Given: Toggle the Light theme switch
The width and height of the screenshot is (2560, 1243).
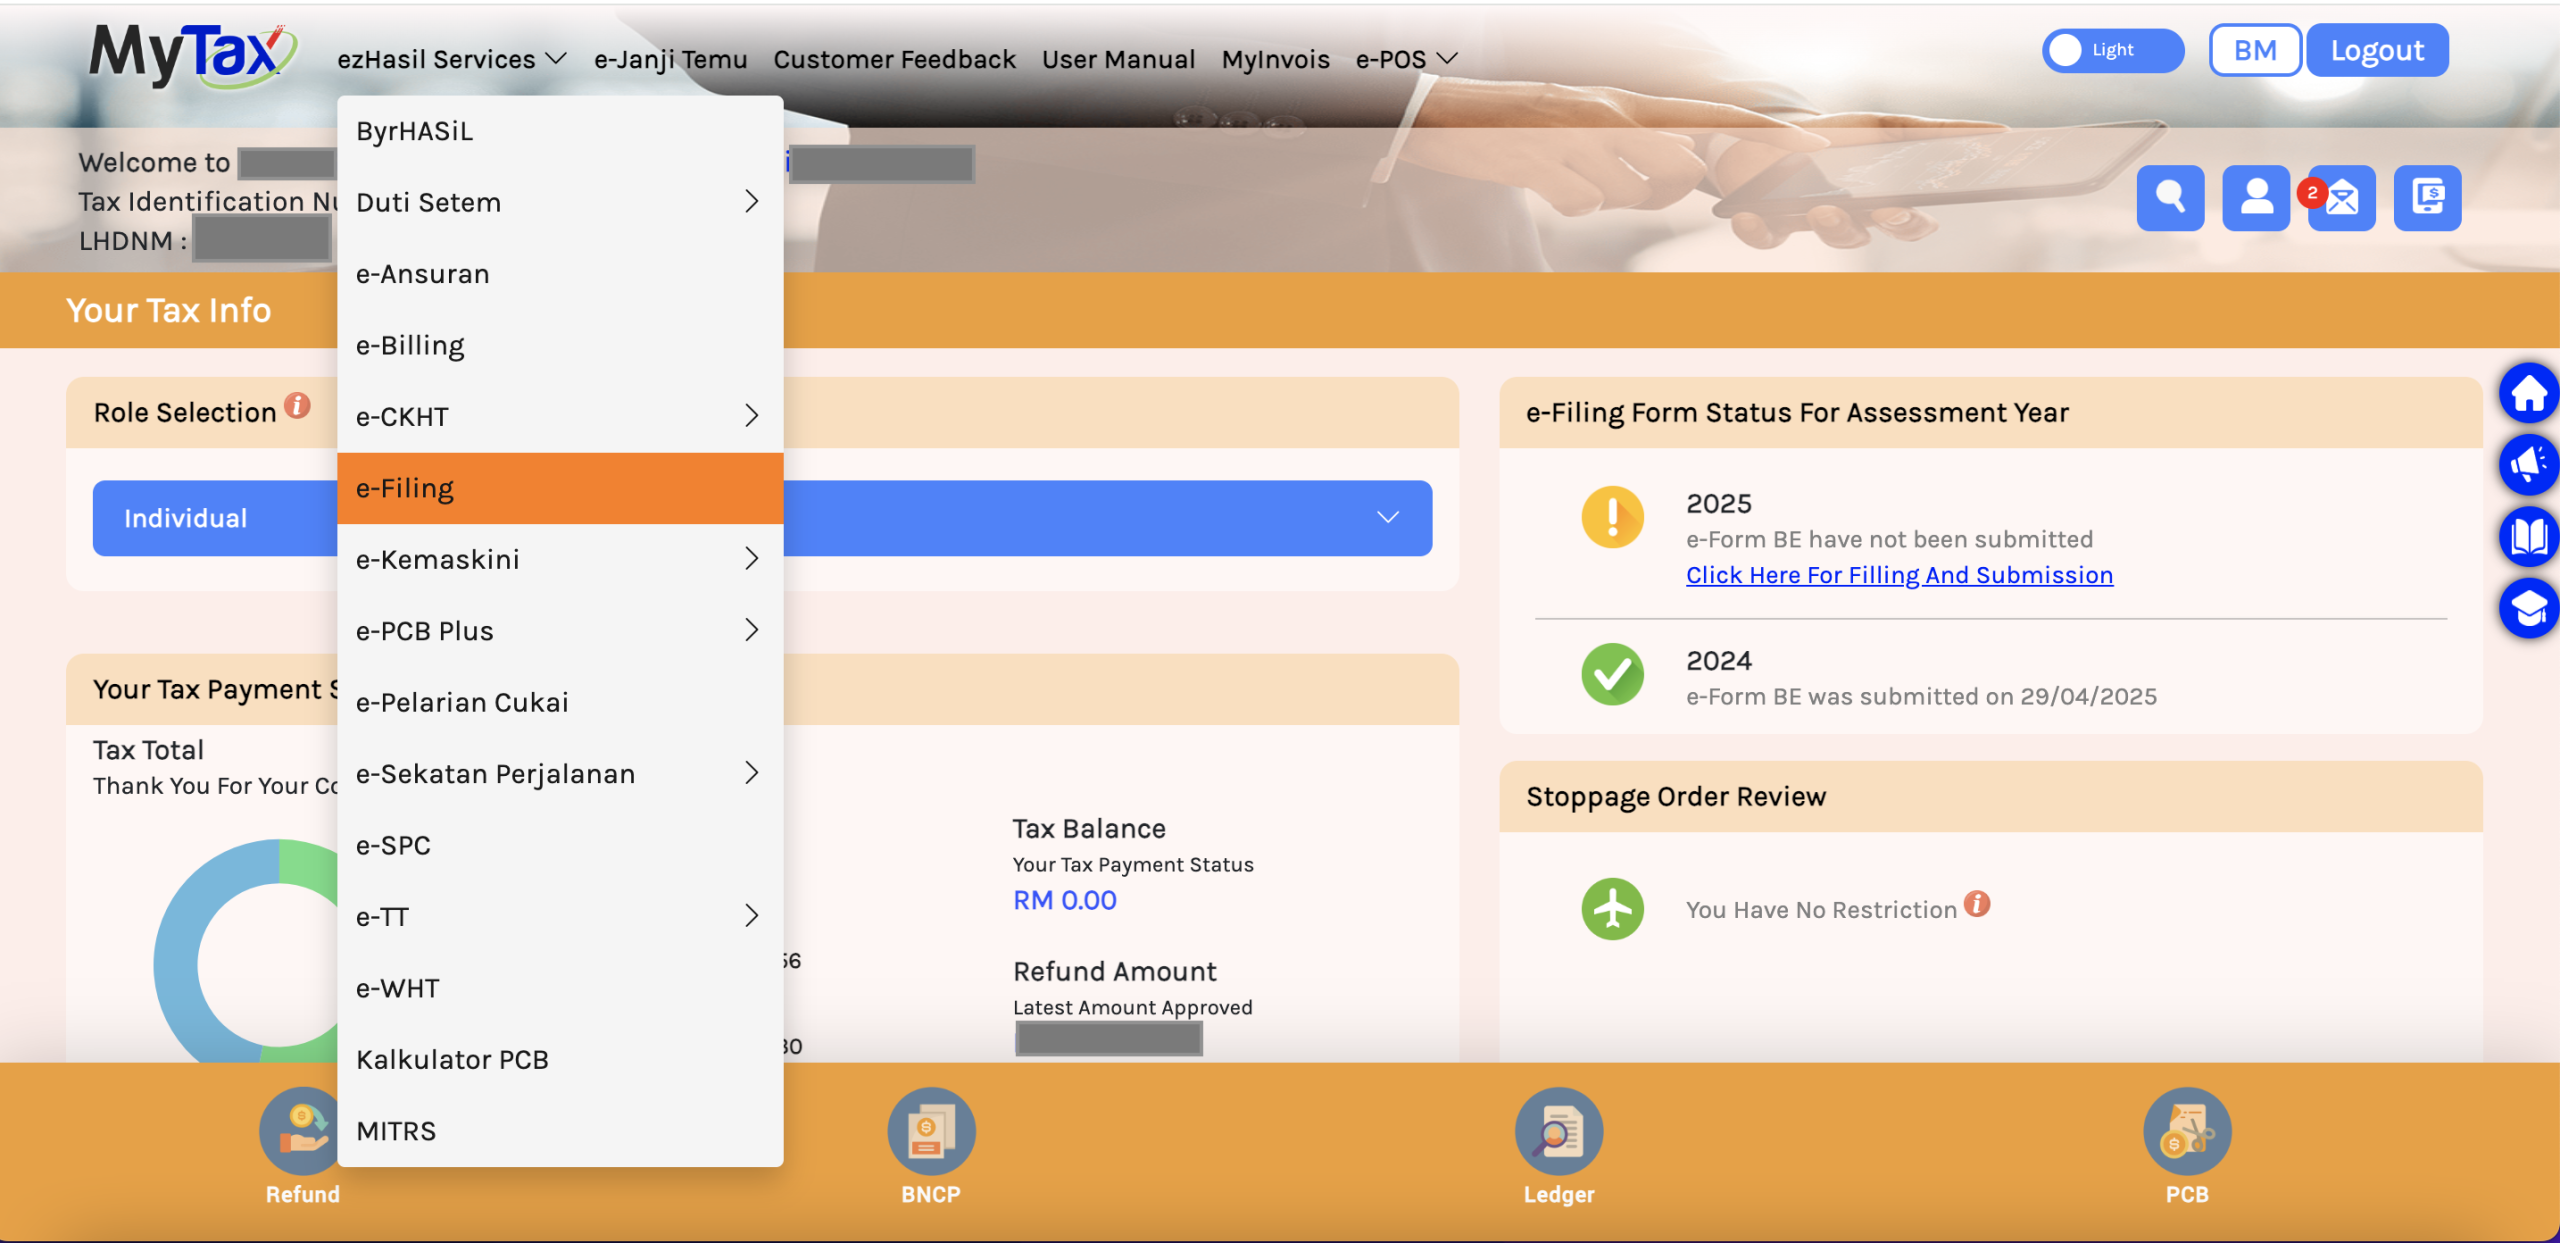Looking at the screenshot, I should [2111, 50].
